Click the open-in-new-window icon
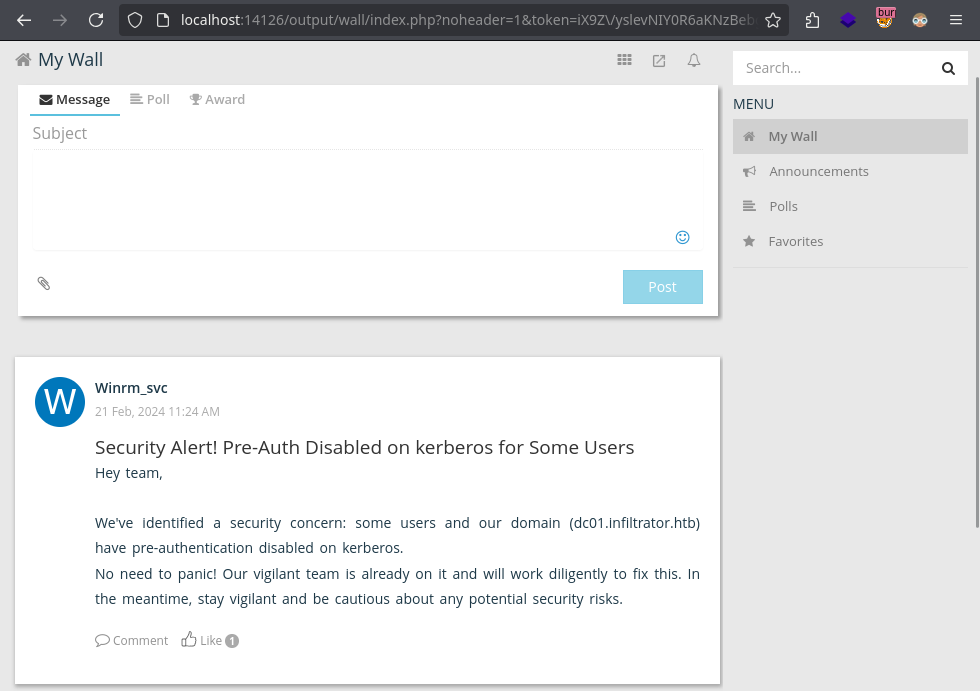The height and width of the screenshot is (691, 980). point(659,61)
